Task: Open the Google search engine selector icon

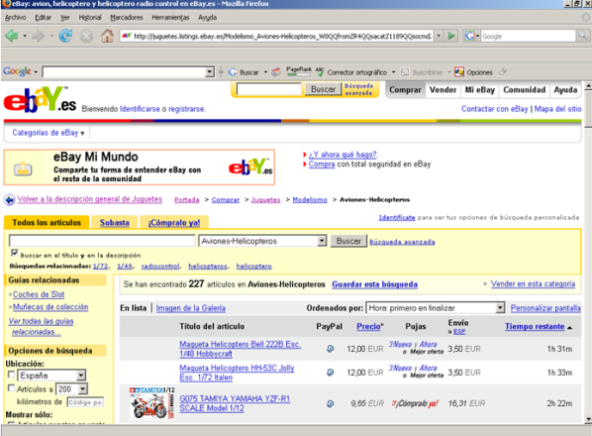Action: [x=472, y=36]
